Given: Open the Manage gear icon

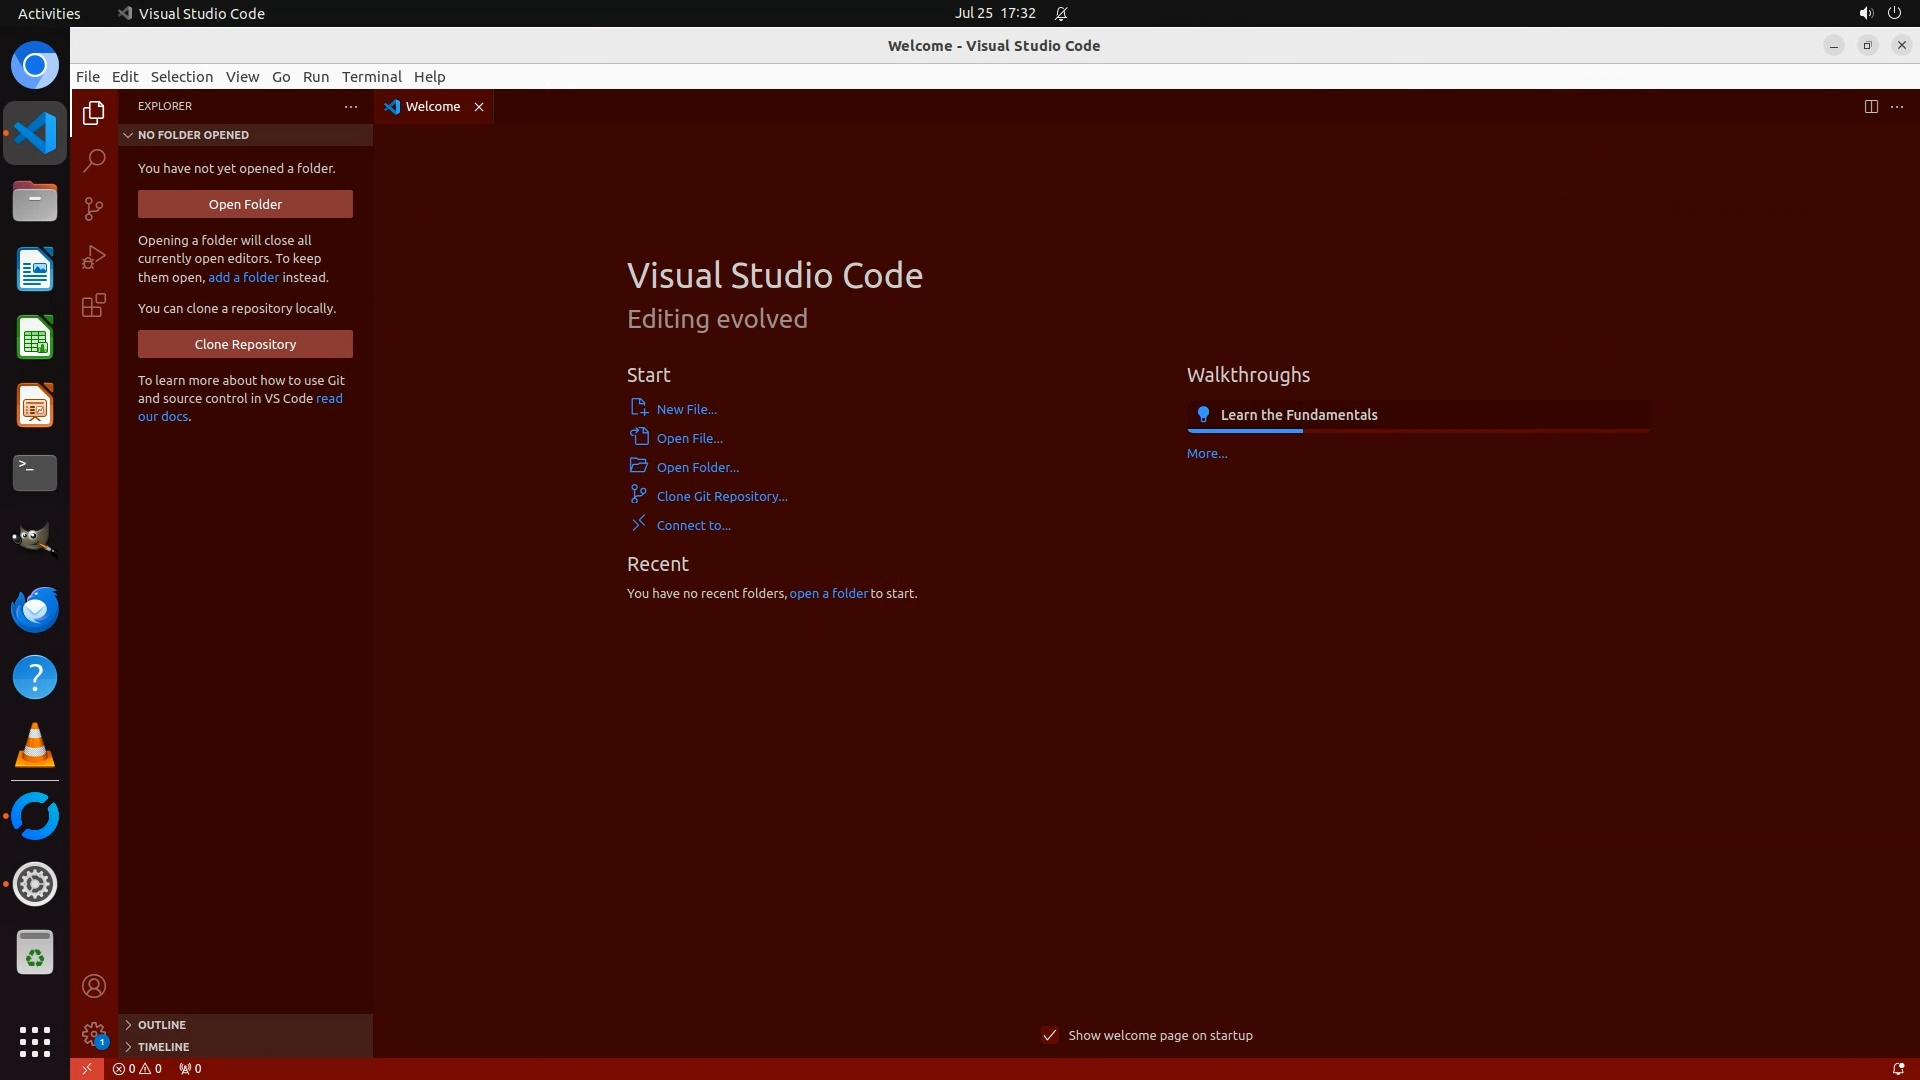Looking at the screenshot, I should pos(94,1033).
